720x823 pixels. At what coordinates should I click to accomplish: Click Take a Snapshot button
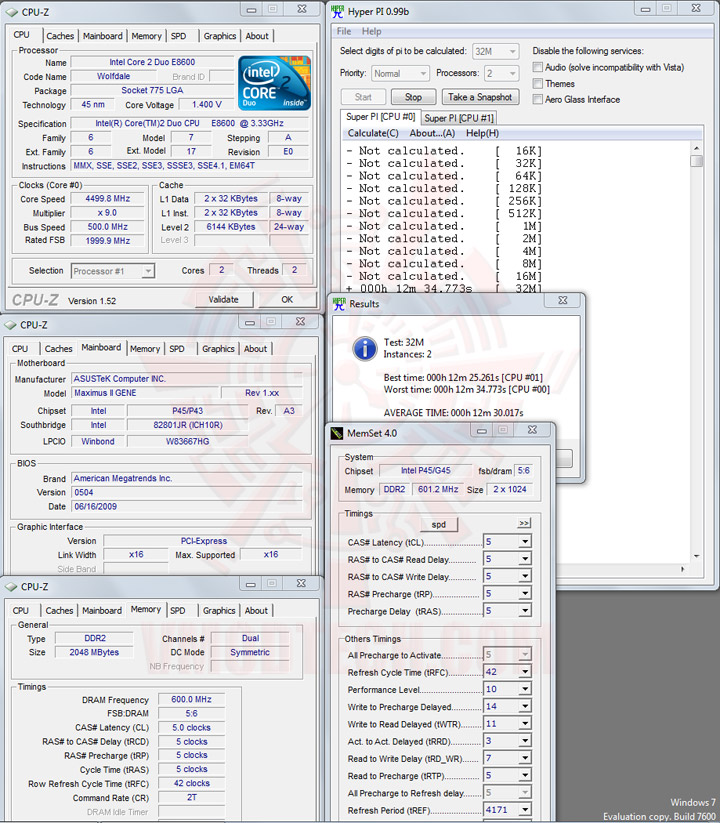tap(480, 97)
